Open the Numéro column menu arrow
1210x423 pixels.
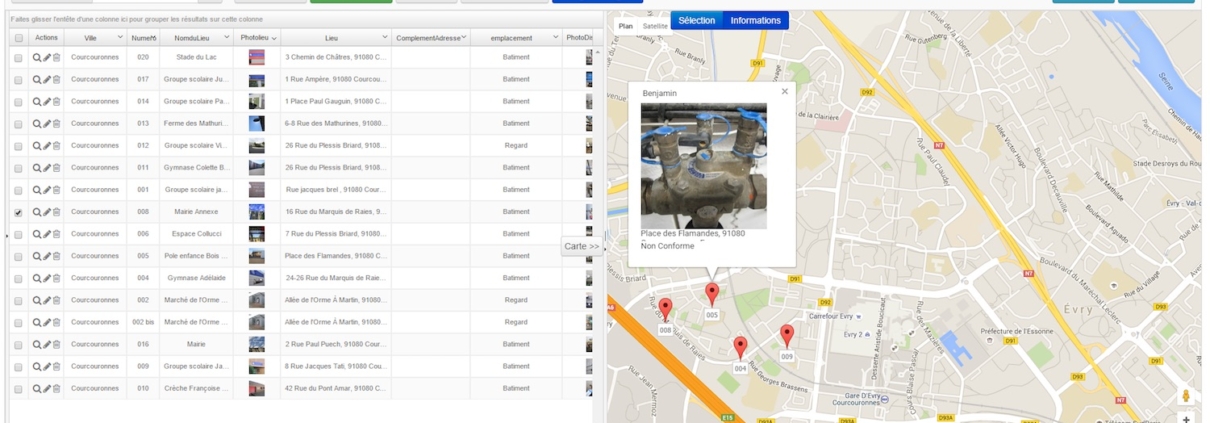(x=153, y=38)
